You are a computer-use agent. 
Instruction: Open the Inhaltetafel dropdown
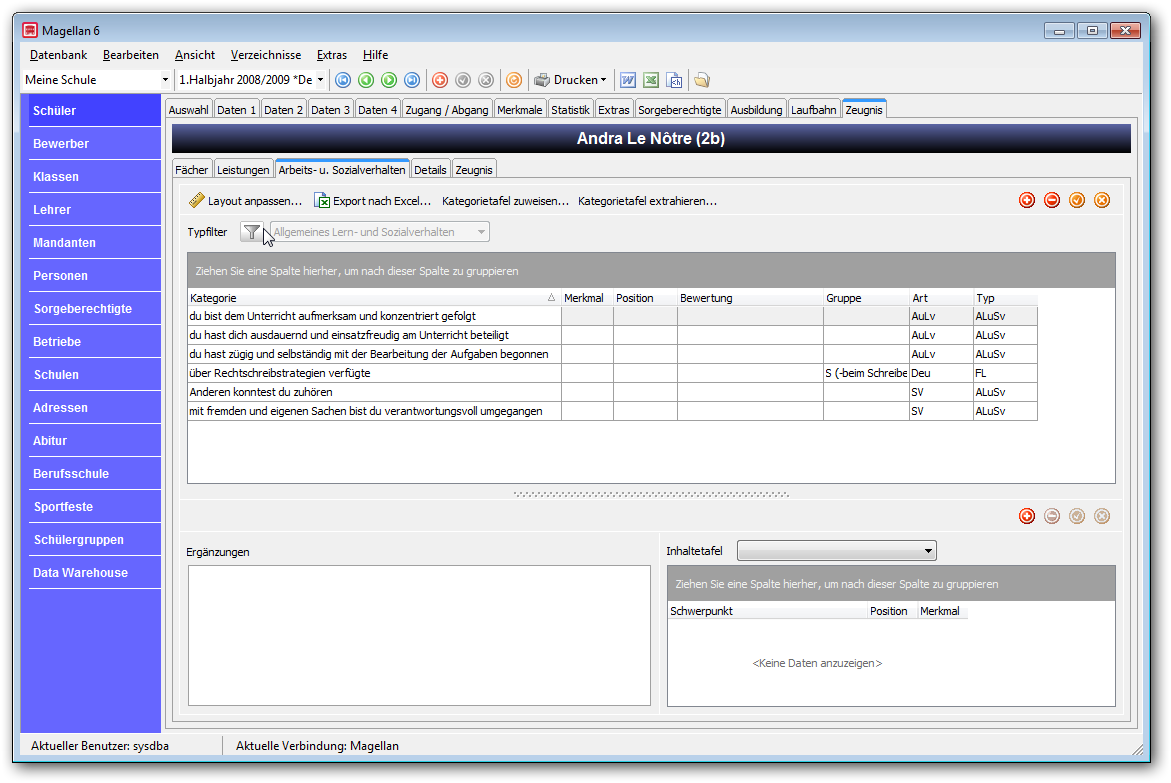[836, 551]
